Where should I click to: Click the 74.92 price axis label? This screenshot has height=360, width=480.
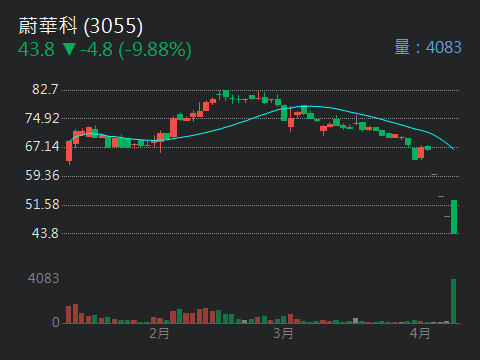pos(42,118)
